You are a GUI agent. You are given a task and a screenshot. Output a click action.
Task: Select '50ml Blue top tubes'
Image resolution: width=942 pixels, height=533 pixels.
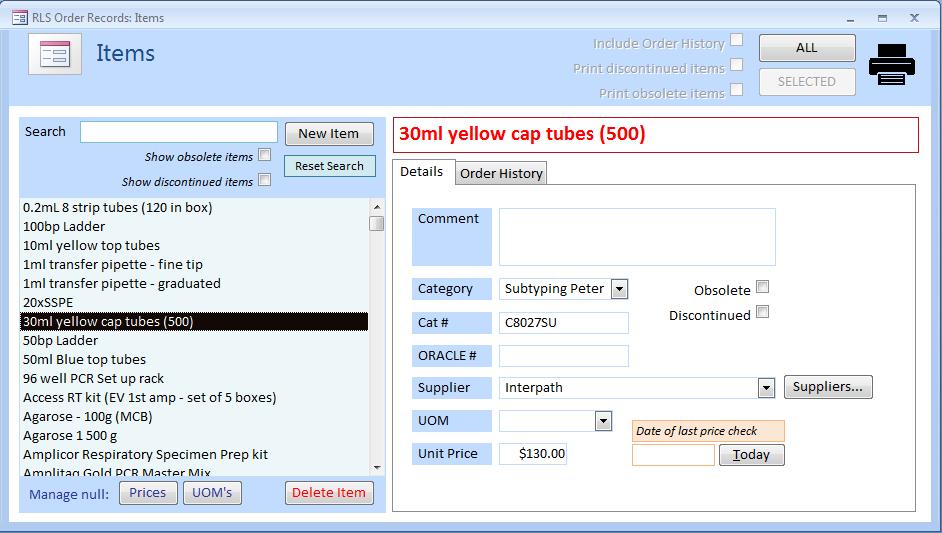click(195, 359)
